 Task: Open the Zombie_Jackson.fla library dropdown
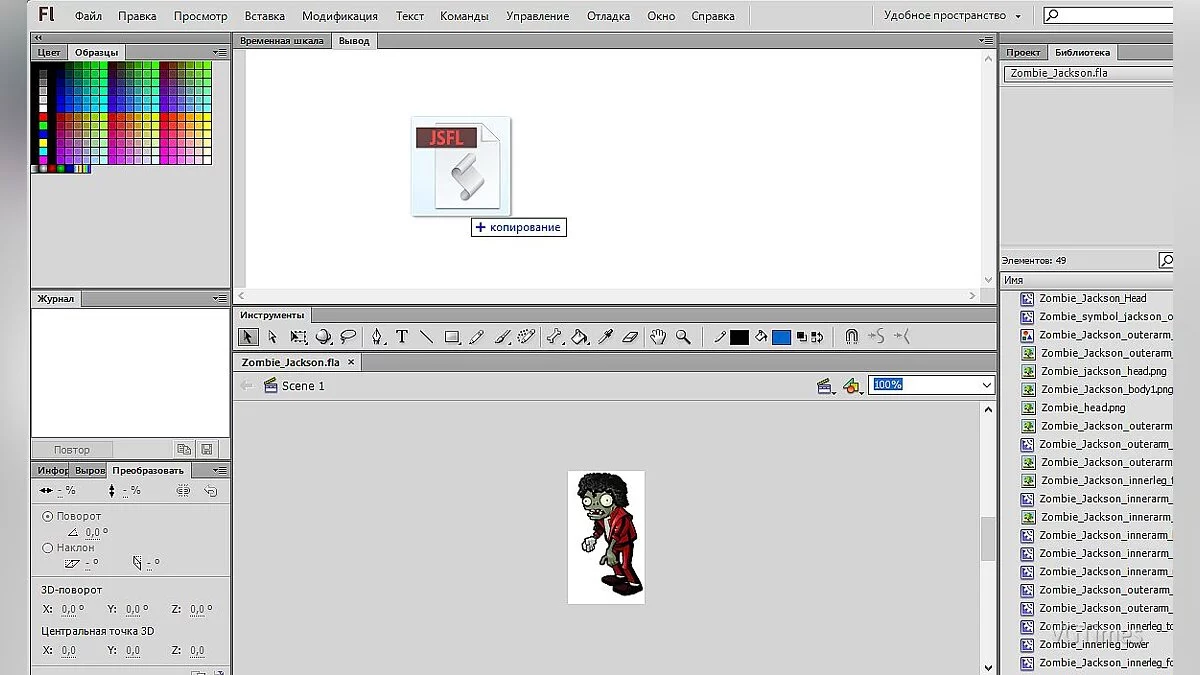point(1087,73)
